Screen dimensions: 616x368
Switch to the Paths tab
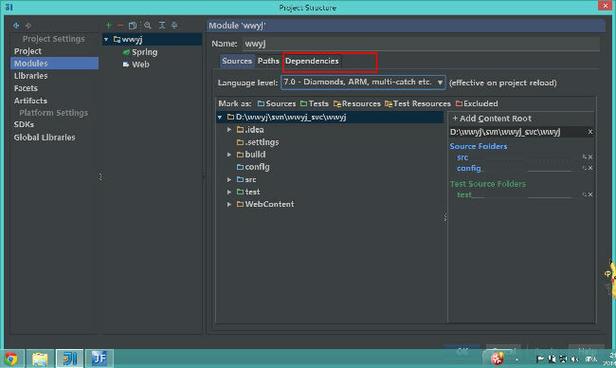(x=268, y=61)
